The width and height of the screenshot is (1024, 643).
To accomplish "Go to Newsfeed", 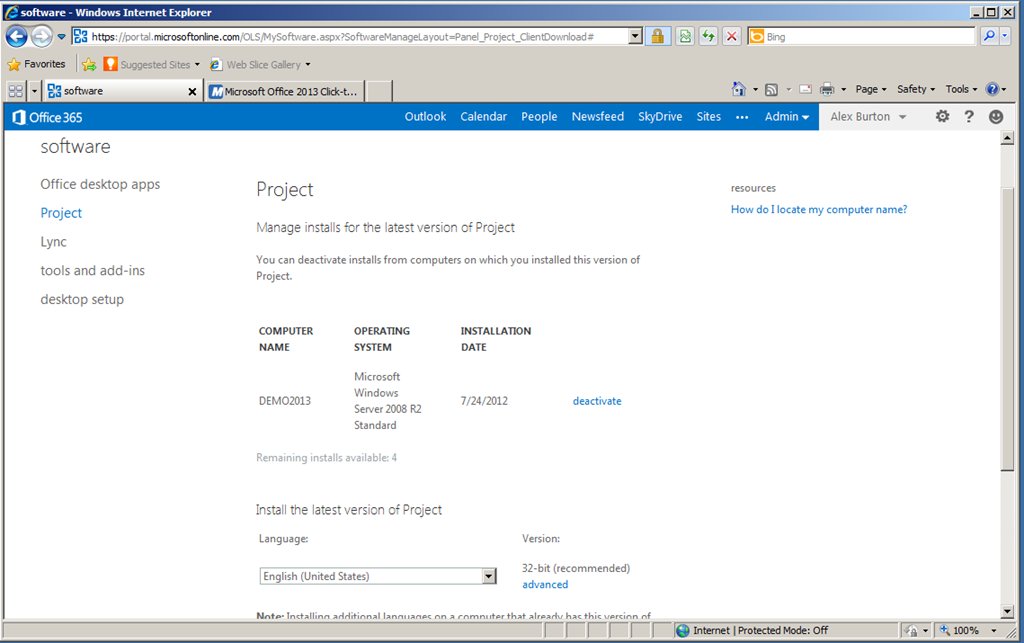I will [598, 117].
